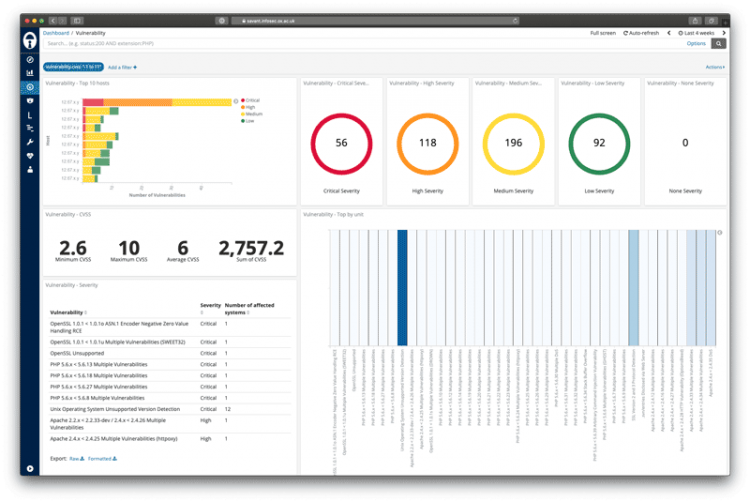
Task: Open the Monitoring heartbeat icon in sidebar
Action: click(x=30, y=156)
